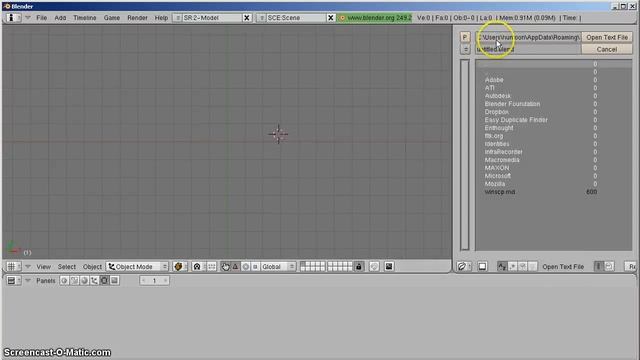Select the Blender Foundation folder
Image resolution: width=640 pixels, height=360 pixels.
[512, 104]
